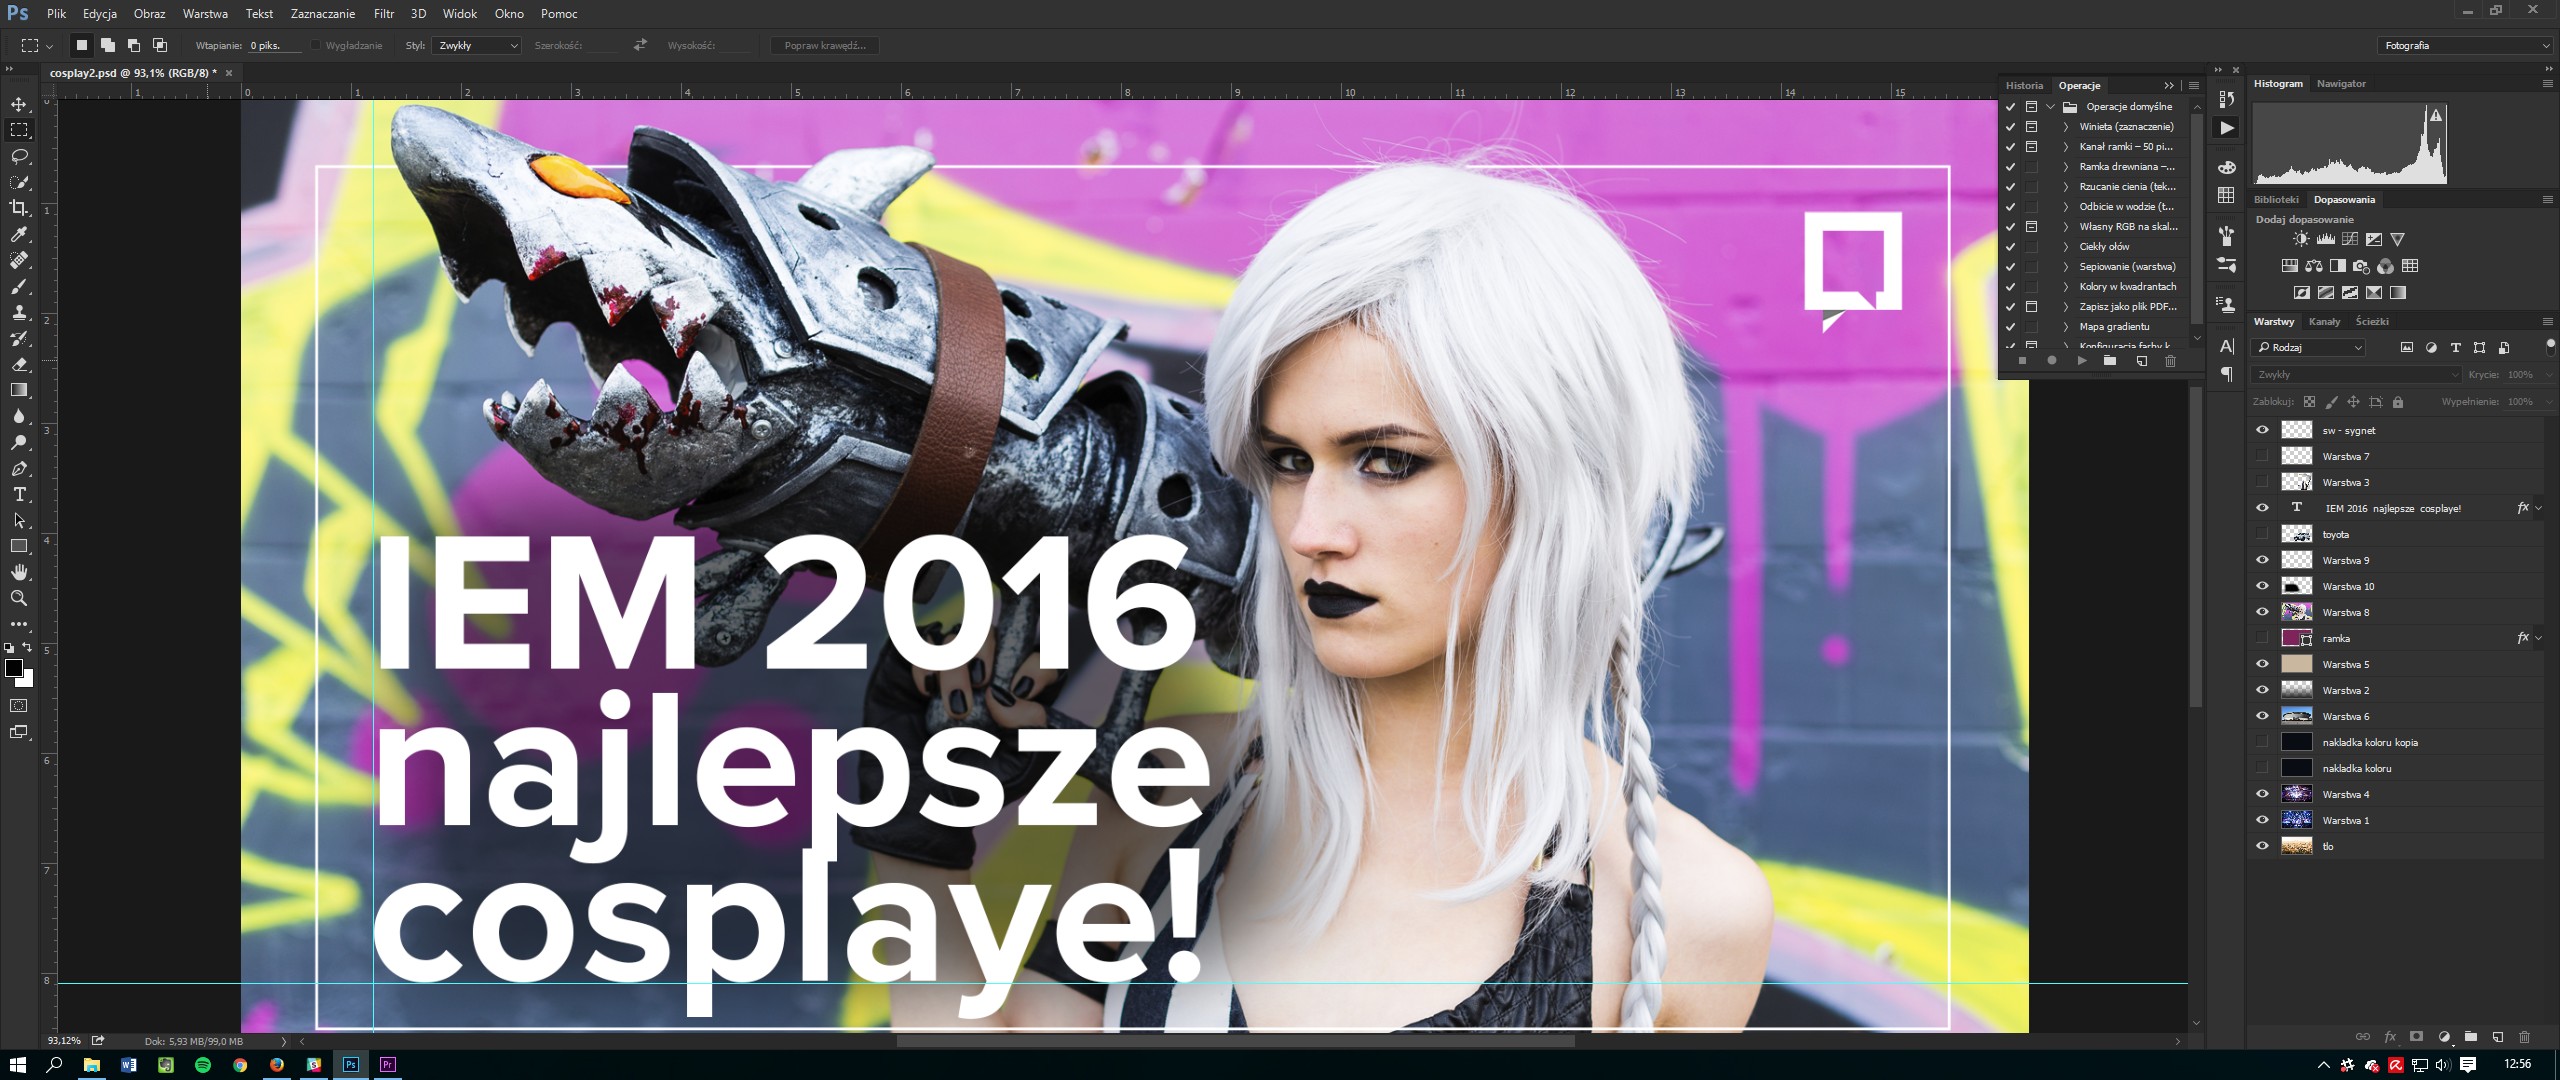The image size is (2560, 1080).
Task: Open Photoshop from the Windows taskbar
Action: (351, 1065)
